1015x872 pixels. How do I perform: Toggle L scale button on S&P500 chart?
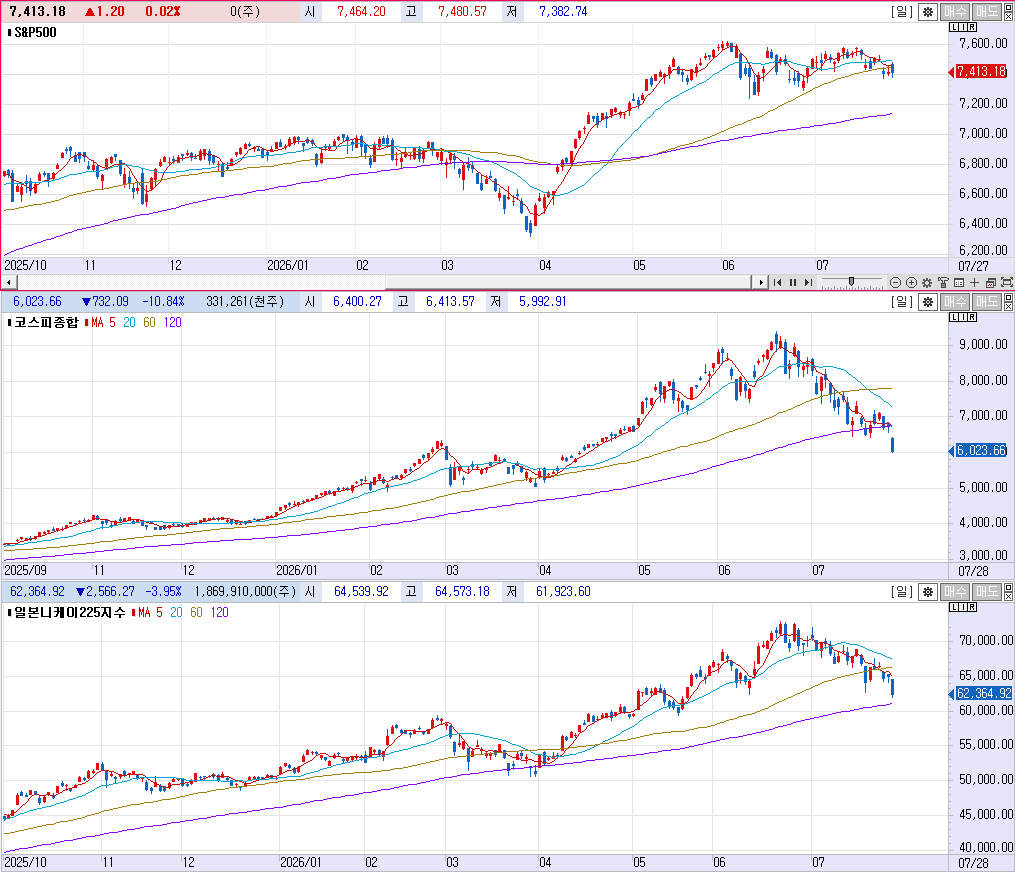[x=953, y=27]
